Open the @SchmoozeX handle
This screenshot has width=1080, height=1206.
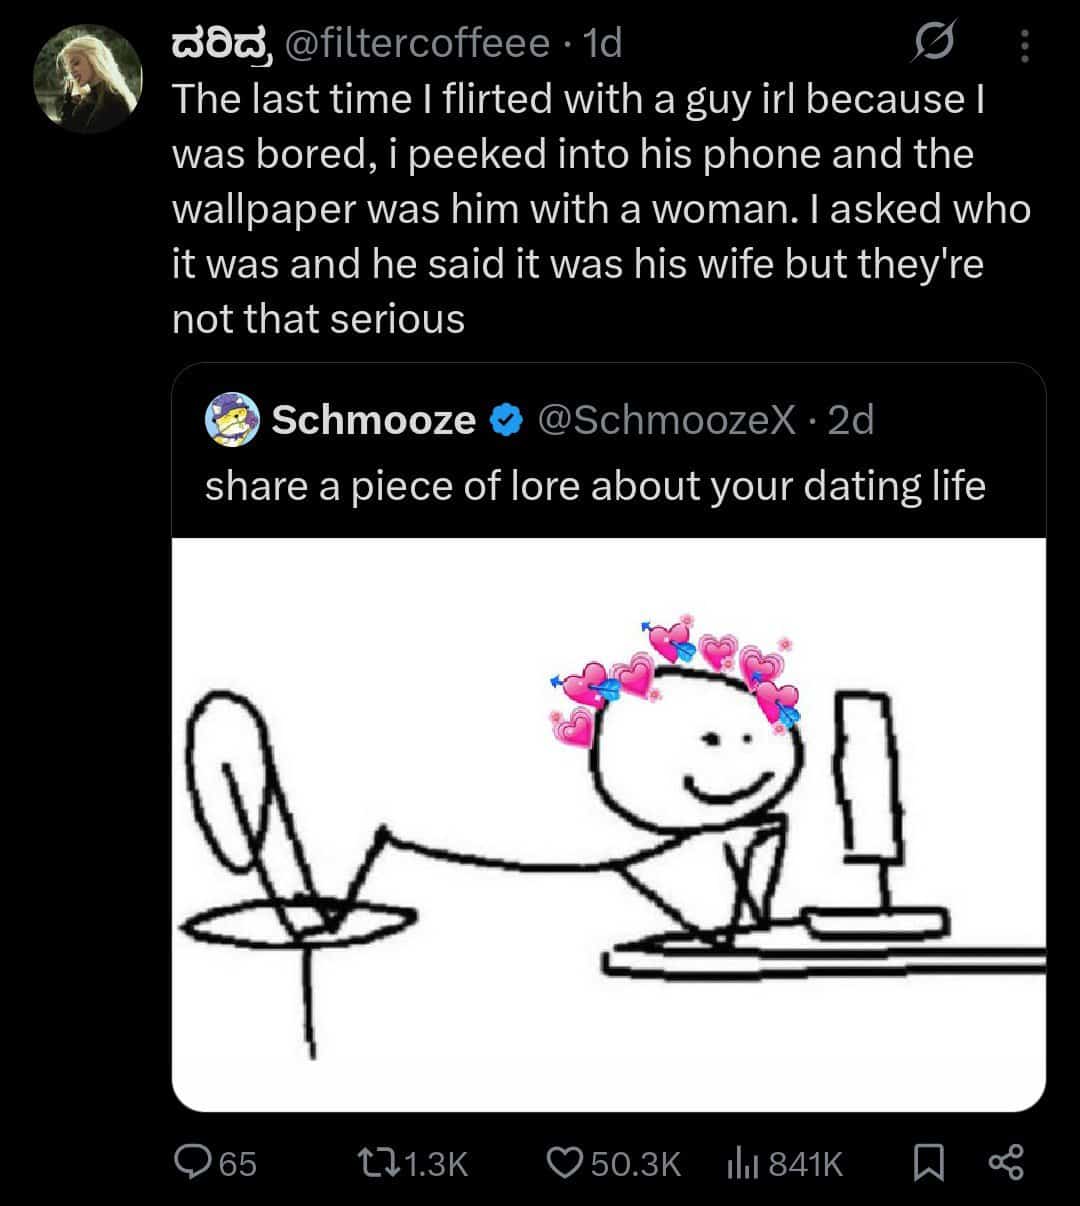pyautogui.click(x=668, y=421)
